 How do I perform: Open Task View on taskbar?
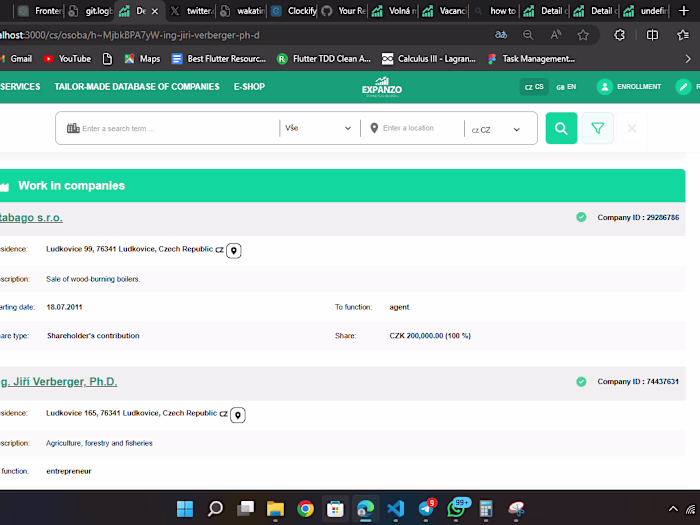(245, 508)
